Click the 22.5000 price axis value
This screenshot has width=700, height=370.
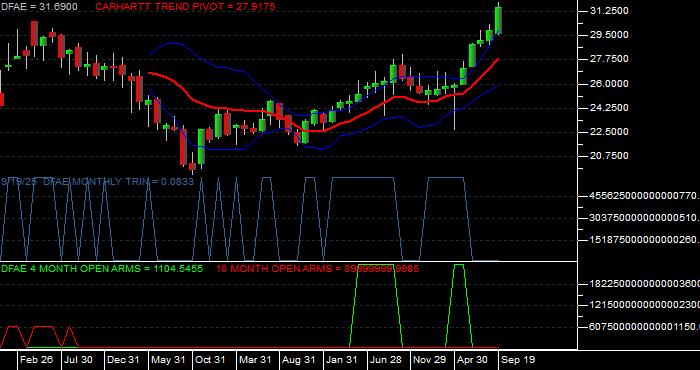click(610, 132)
